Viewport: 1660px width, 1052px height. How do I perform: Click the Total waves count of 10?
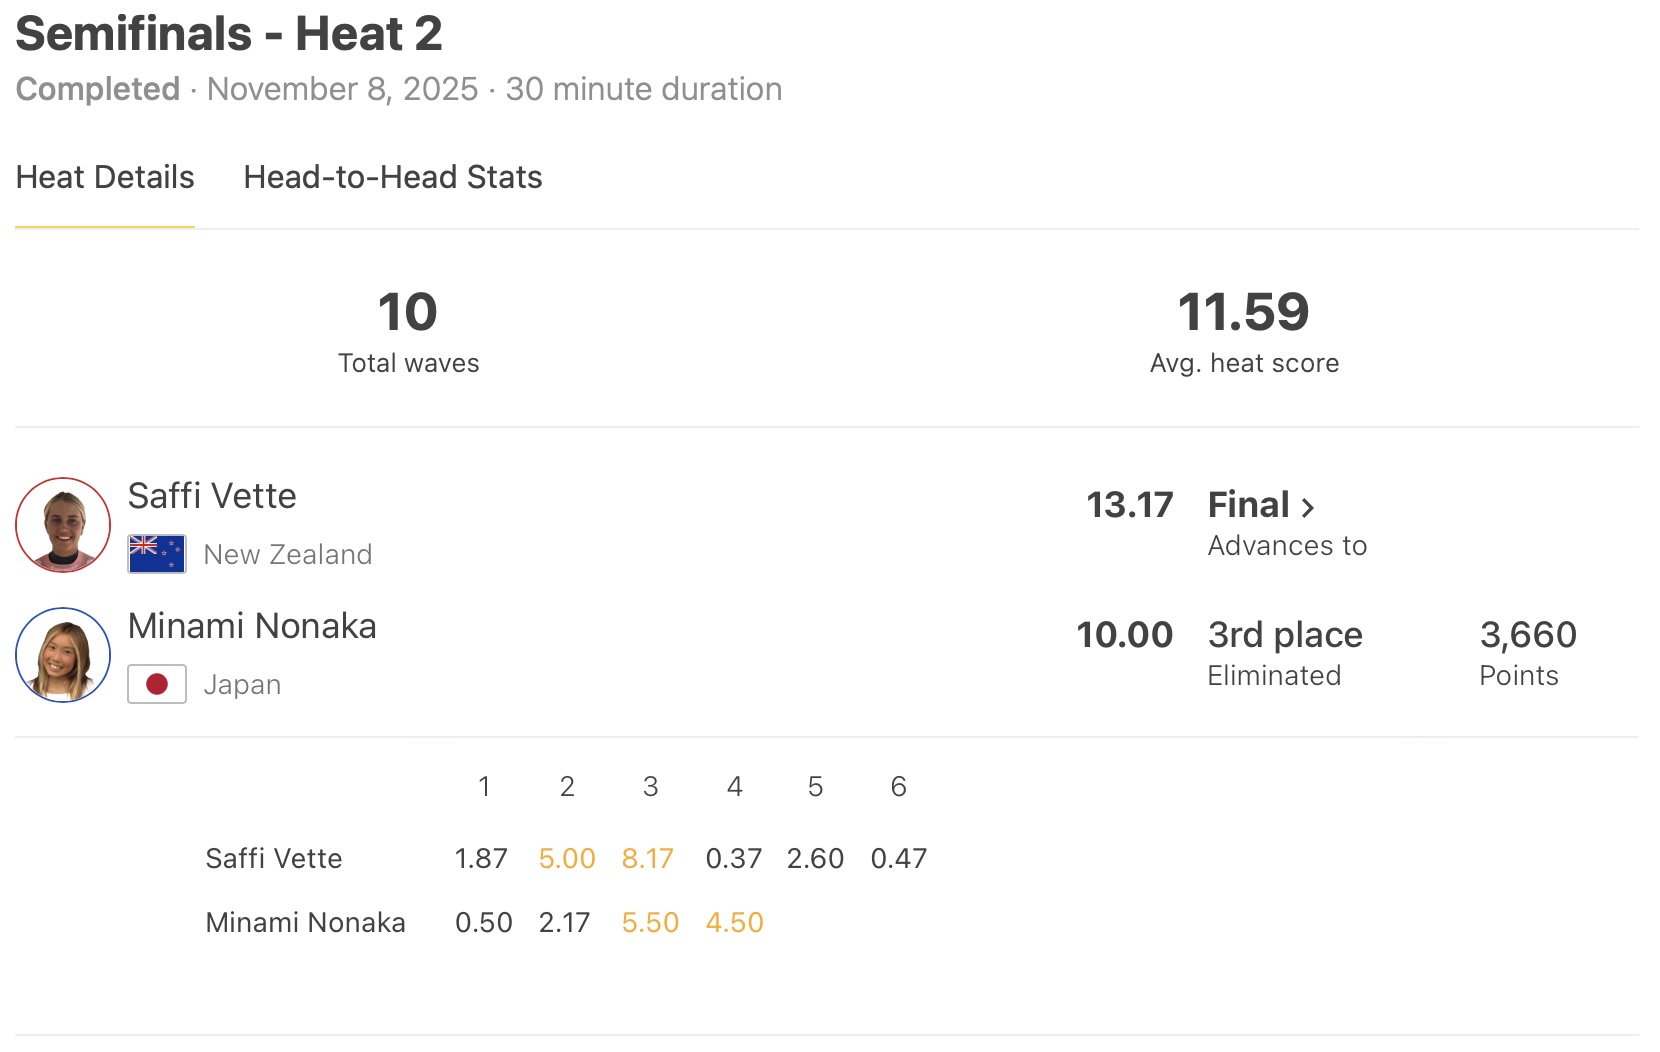click(x=408, y=312)
